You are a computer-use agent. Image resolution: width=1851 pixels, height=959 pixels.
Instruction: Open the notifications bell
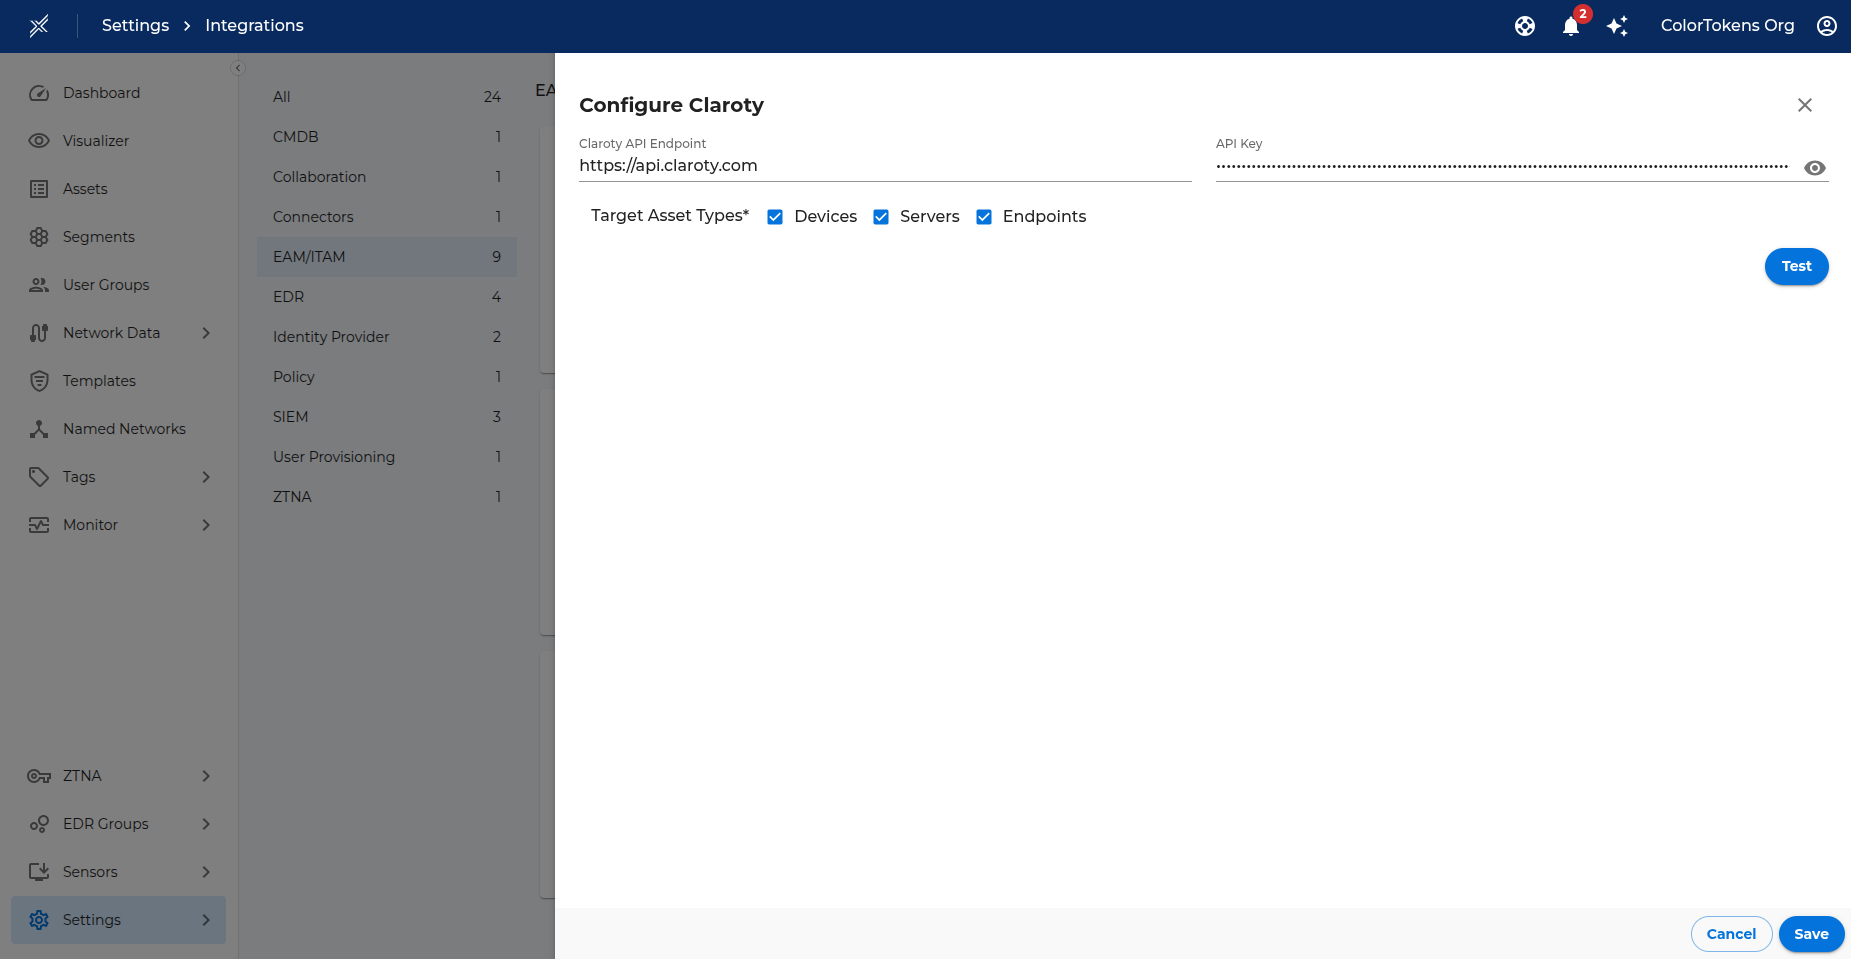click(x=1570, y=27)
